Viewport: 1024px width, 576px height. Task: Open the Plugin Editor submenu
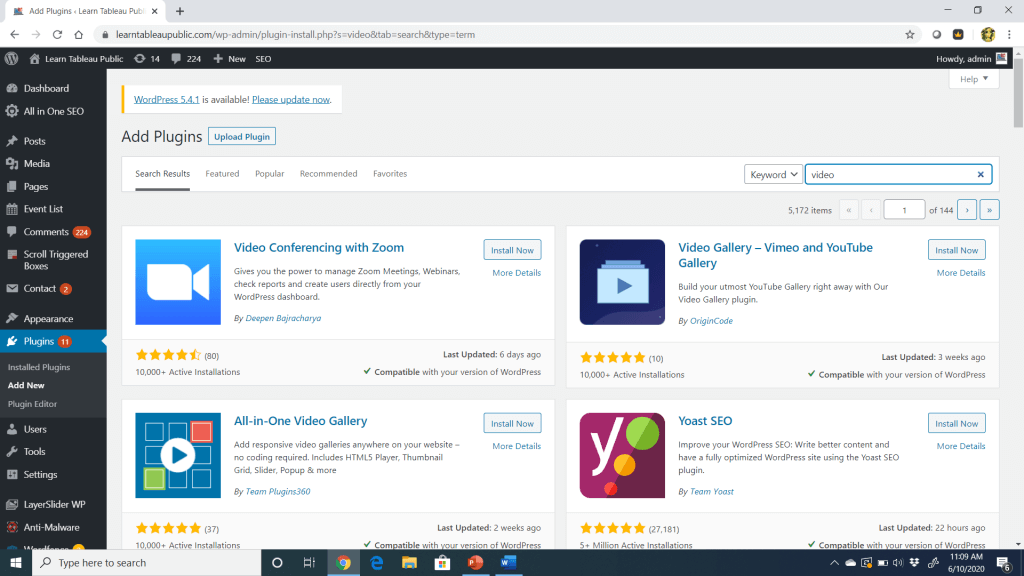pyautogui.click(x=32, y=404)
